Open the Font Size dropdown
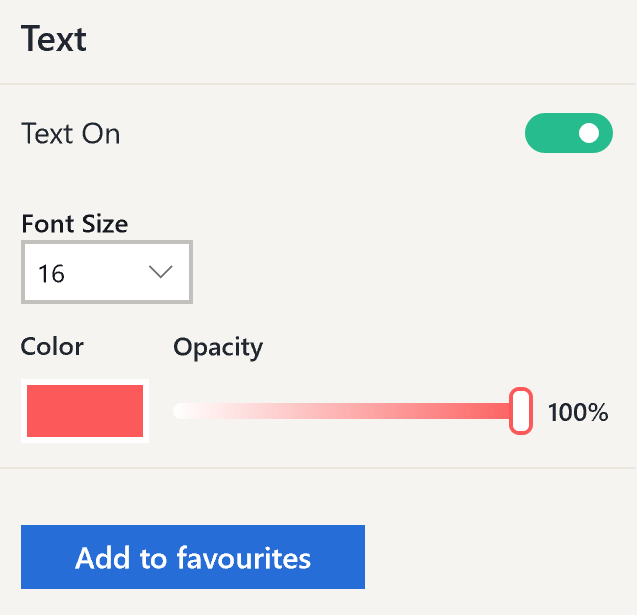Viewport: 637px width, 615px height. [x=107, y=272]
